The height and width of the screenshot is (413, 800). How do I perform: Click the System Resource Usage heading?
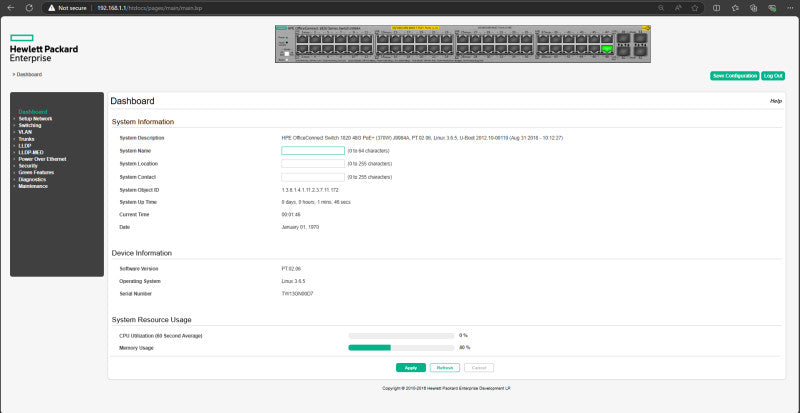point(152,320)
